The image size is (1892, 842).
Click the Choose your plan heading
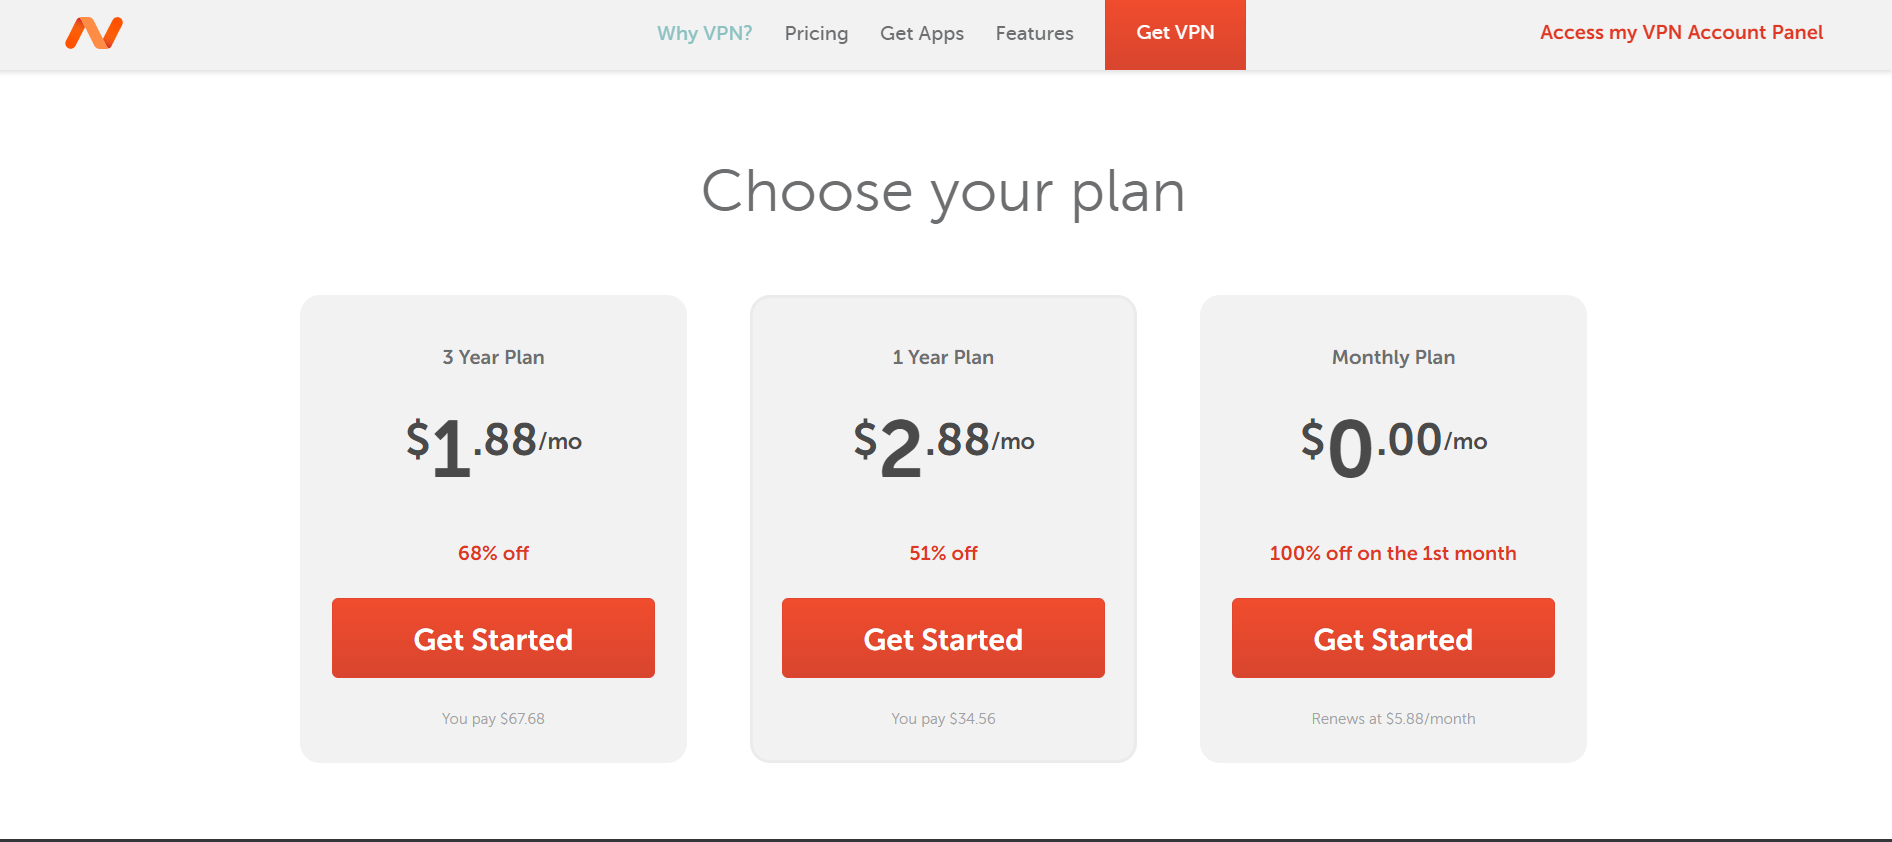point(943,191)
